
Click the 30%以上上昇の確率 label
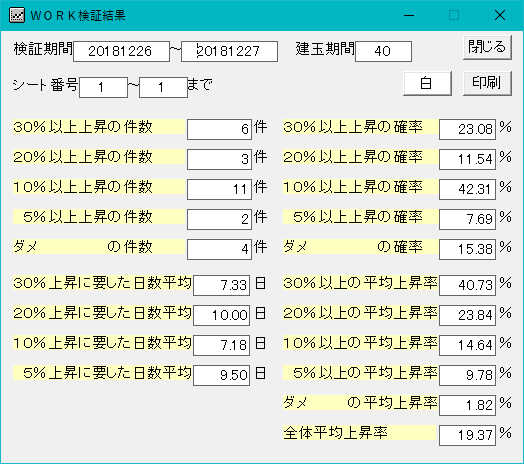pos(360,127)
